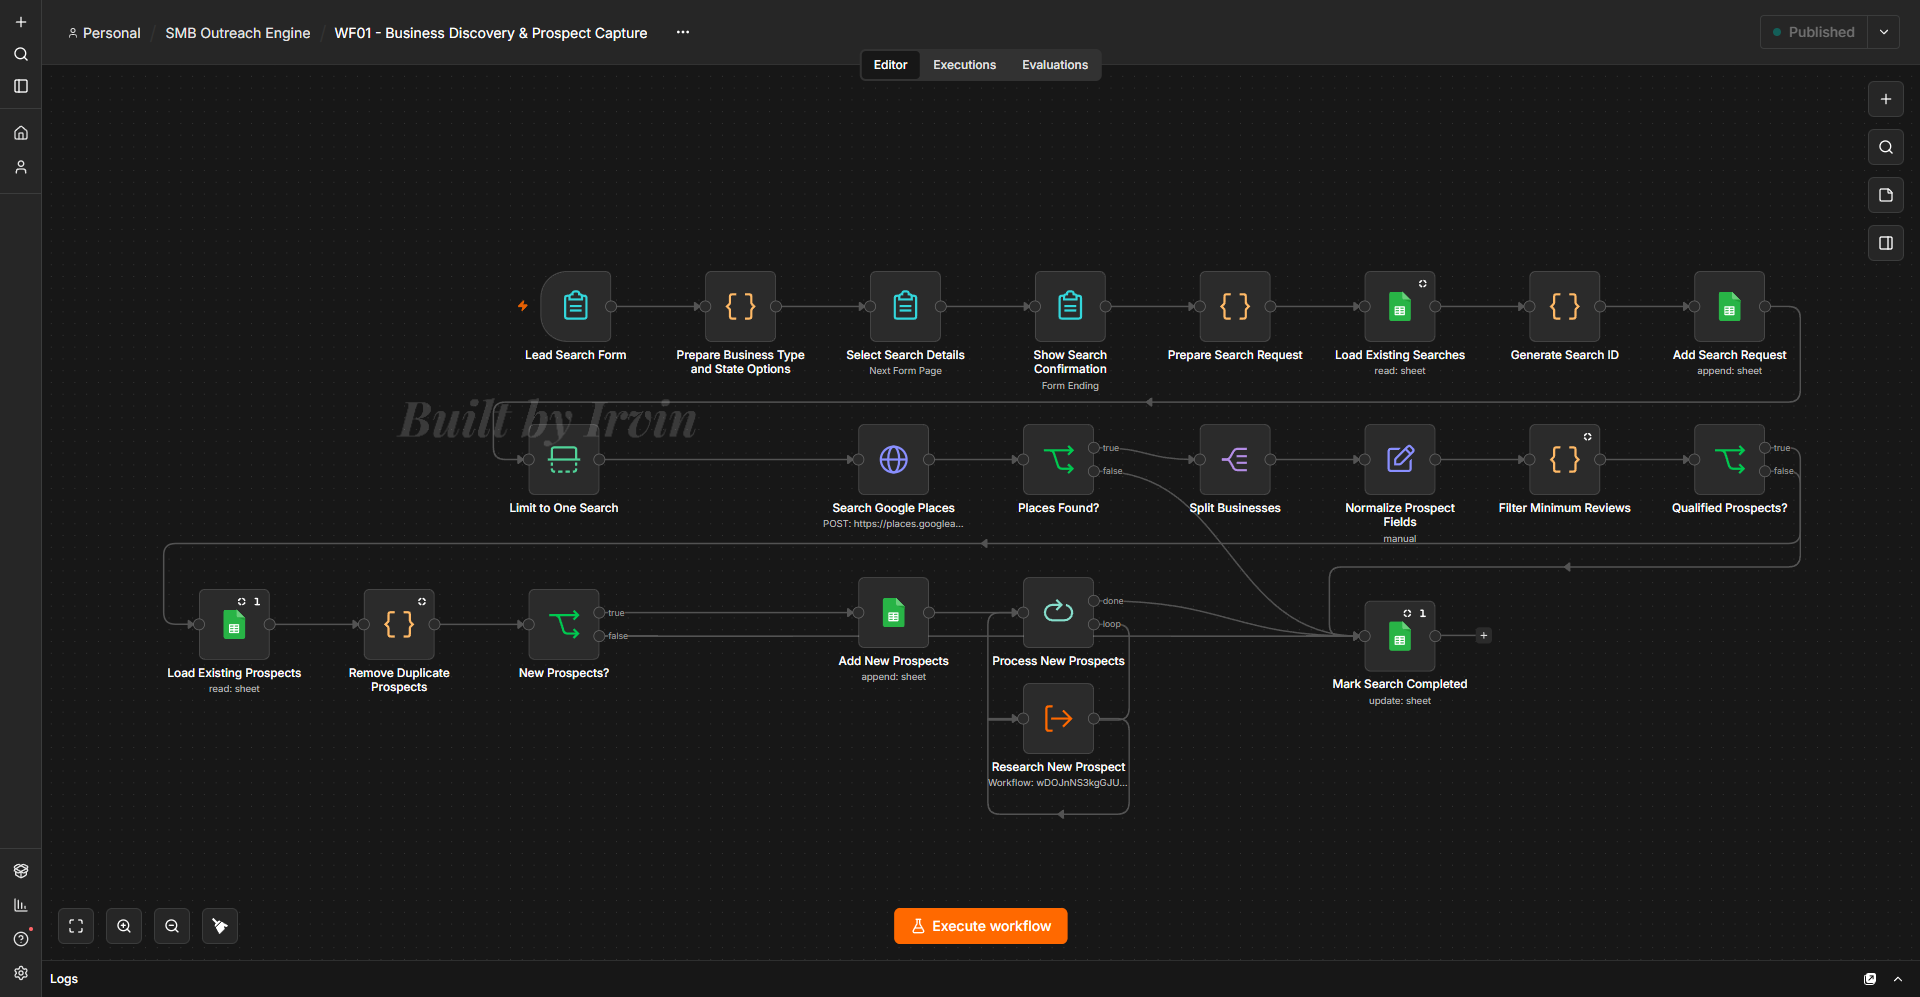Image resolution: width=1920 pixels, height=997 pixels.
Task: Click the Places Found? if node
Action: point(1058,459)
